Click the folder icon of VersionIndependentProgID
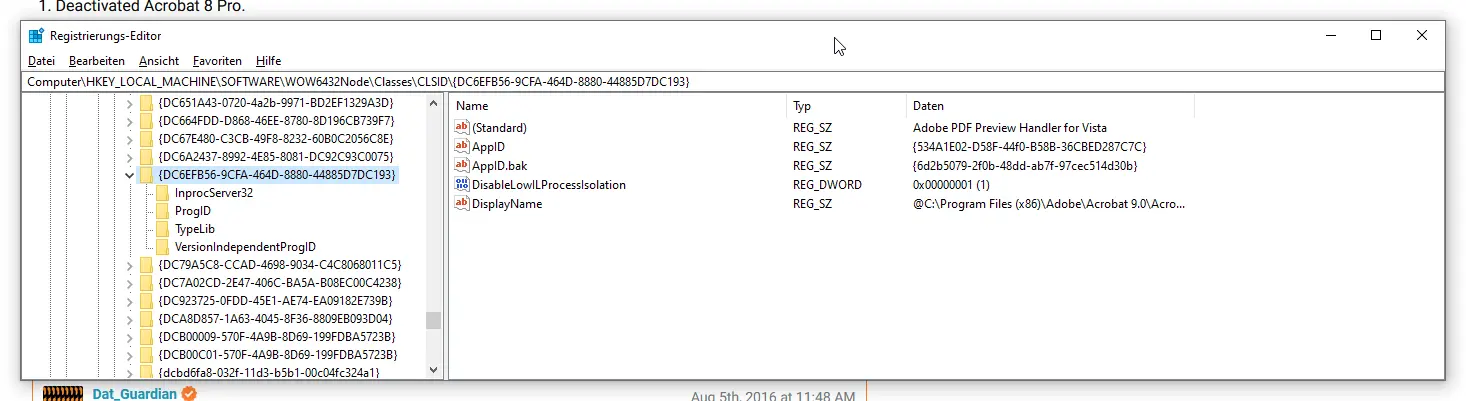The width and height of the screenshot is (1466, 401). click(164, 247)
